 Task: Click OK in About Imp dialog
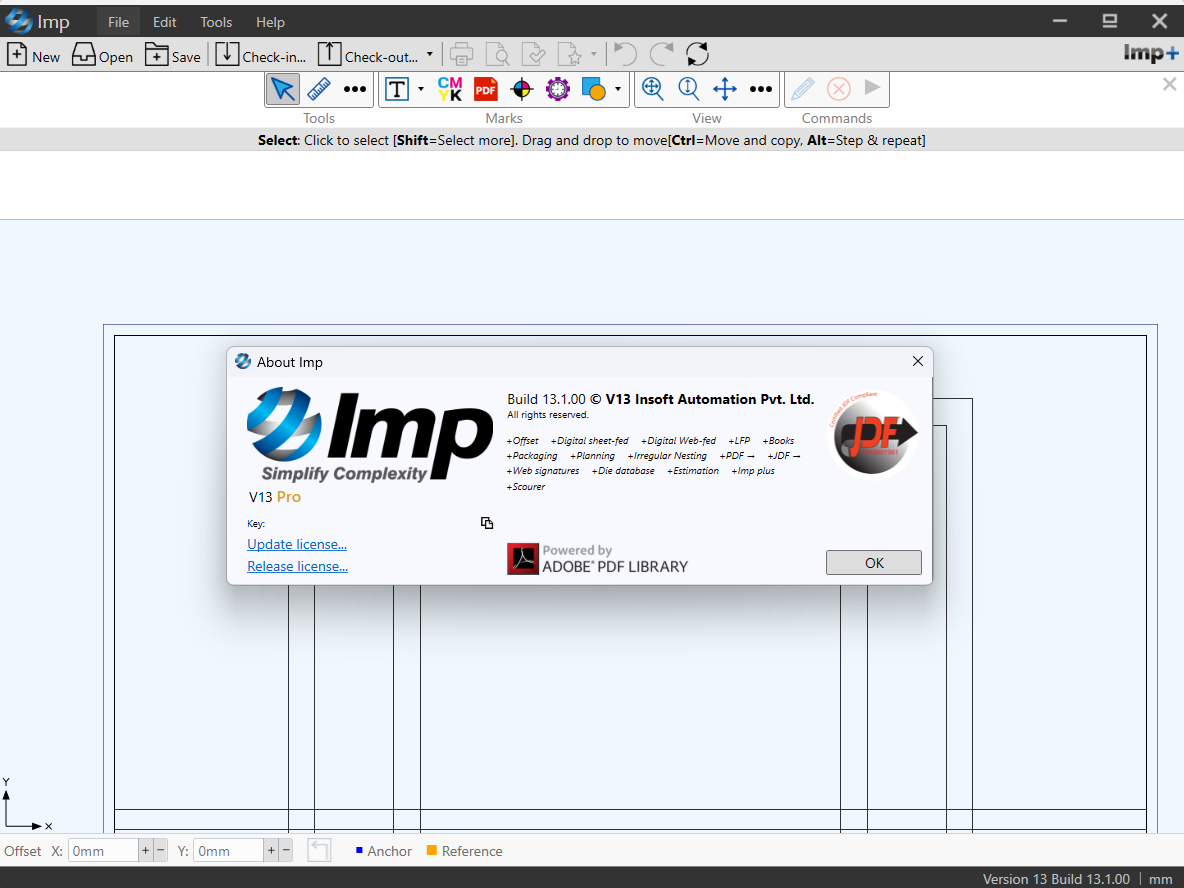point(874,563)
